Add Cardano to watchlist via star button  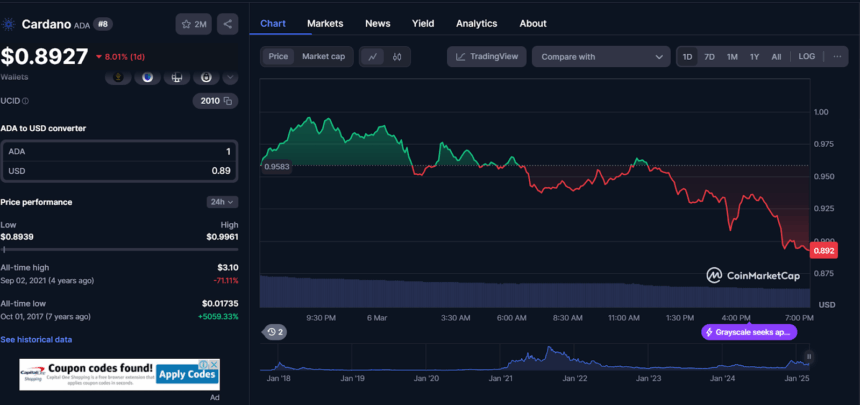[194, 24]
